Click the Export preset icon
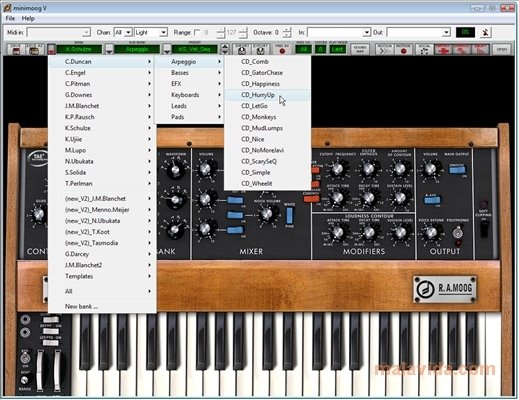This screenshot has width=519, height=400. pyautogui.click(x=260, y=49)
